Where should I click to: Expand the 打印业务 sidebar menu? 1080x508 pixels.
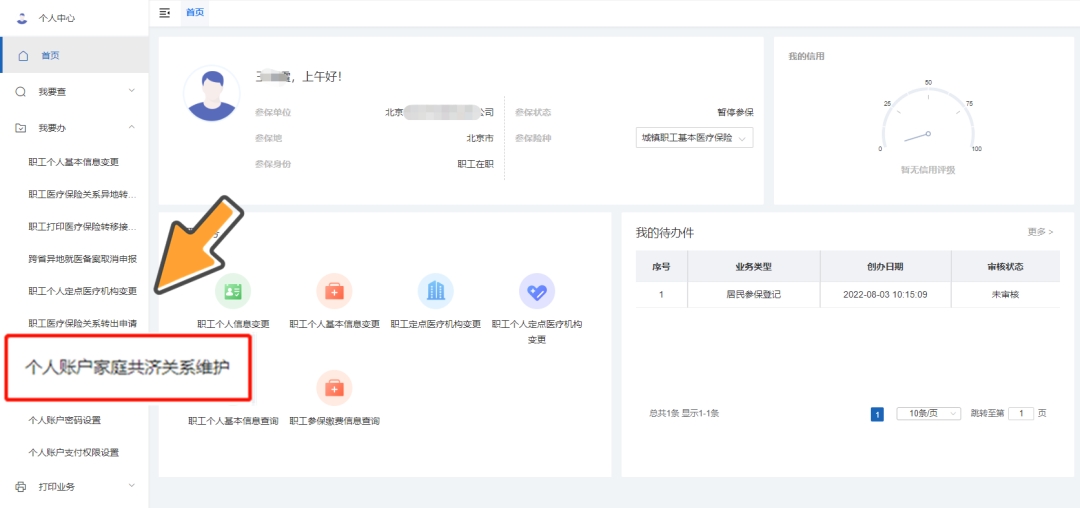pos(131,487)
